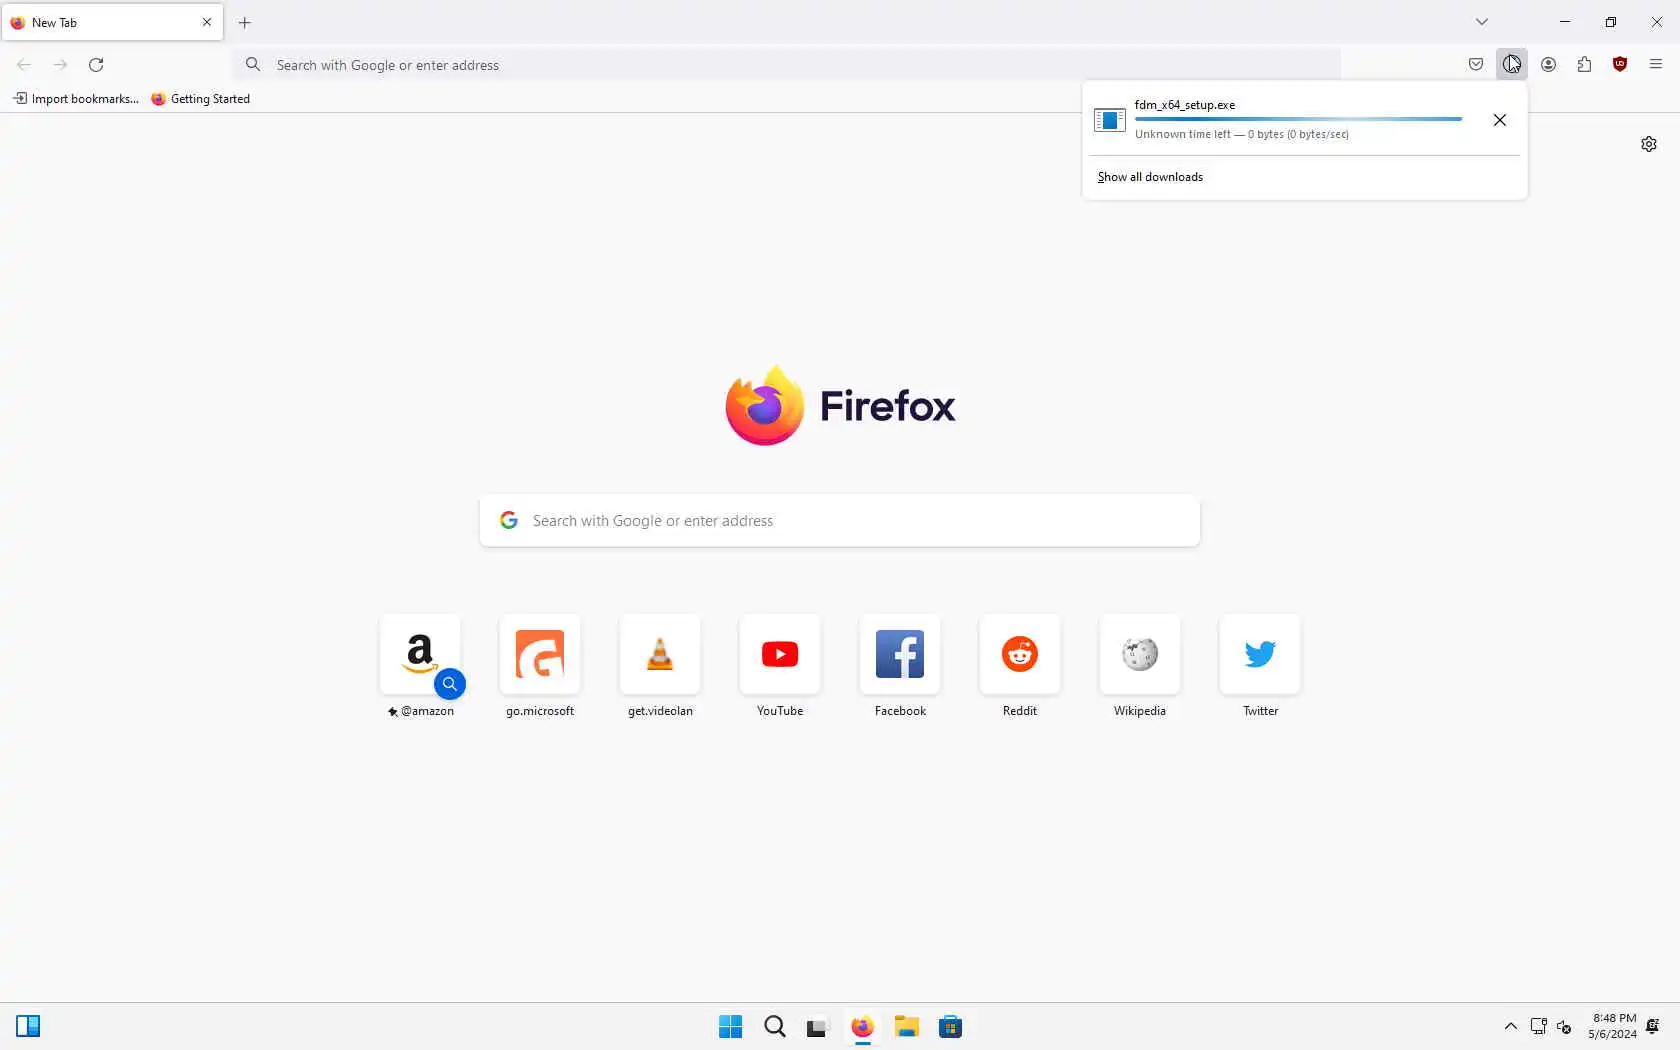The width and height of the screenshot is (1680, 1050).
Task: Cancel the fdm_x64_setup.exe download
Action: pos(1499,120)
